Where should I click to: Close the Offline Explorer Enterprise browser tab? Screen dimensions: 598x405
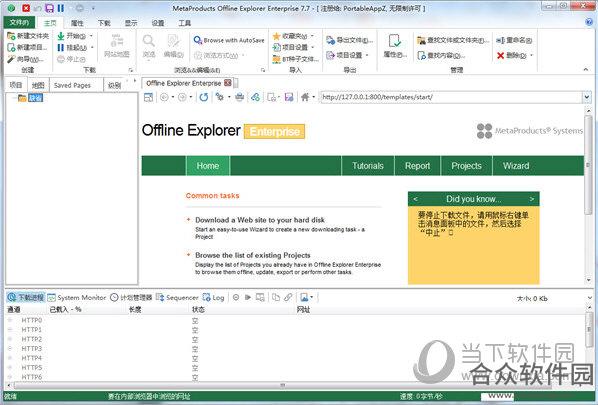pyautogui.click(x=228, y=83)
